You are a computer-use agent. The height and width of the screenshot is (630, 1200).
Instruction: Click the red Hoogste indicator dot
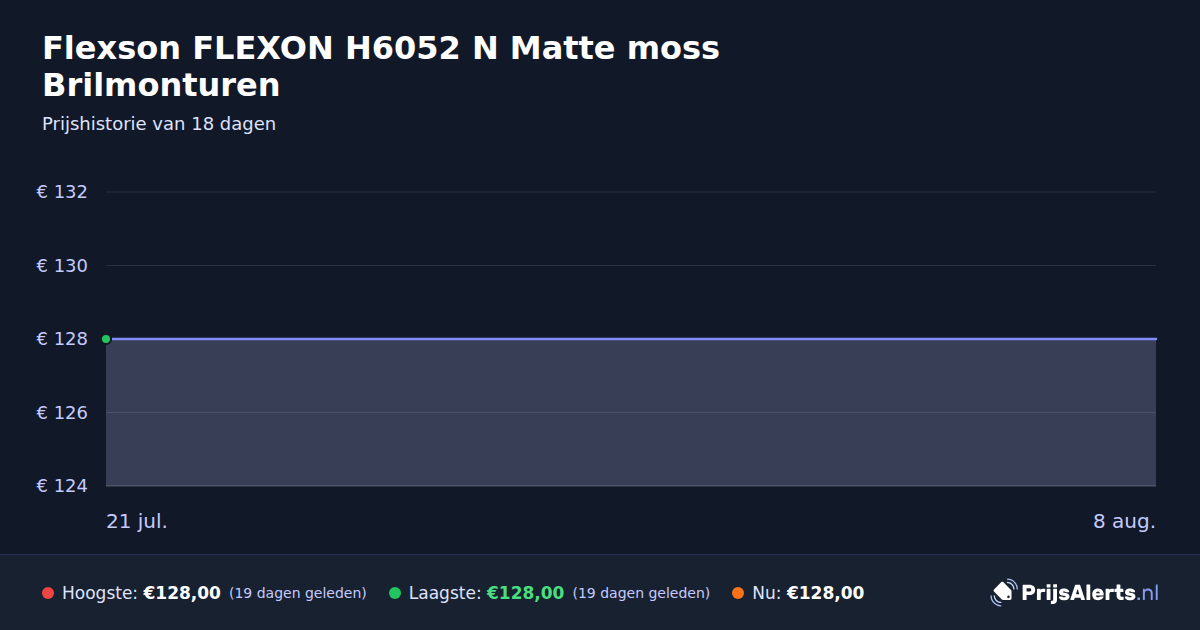[x=48, y=593]
